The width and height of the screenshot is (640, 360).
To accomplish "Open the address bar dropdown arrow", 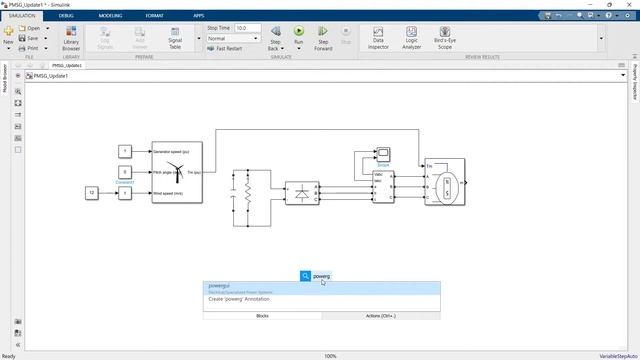I will [x=623, y=76].
